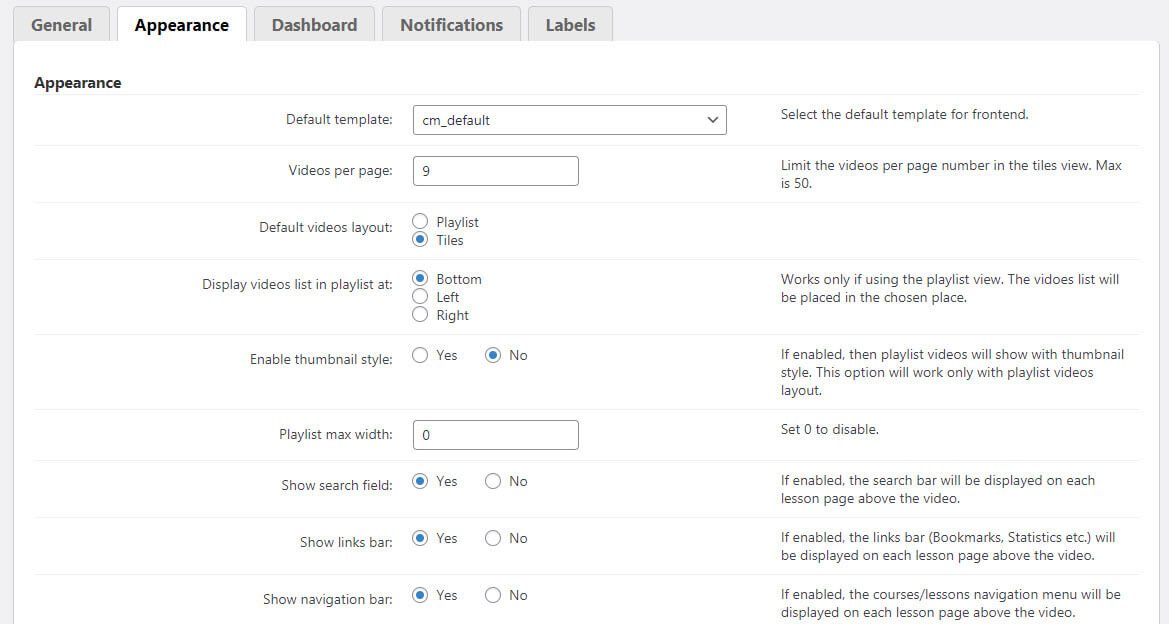Select Yes for Show navigation bar

[x=420, y=595]
